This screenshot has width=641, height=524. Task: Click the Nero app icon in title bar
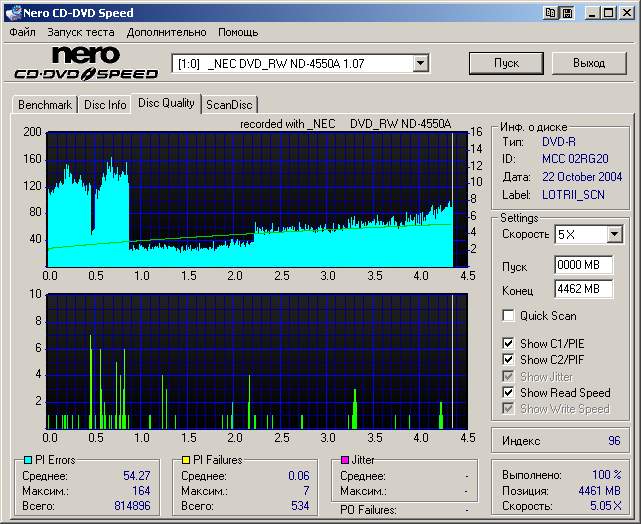click(12, 13)
